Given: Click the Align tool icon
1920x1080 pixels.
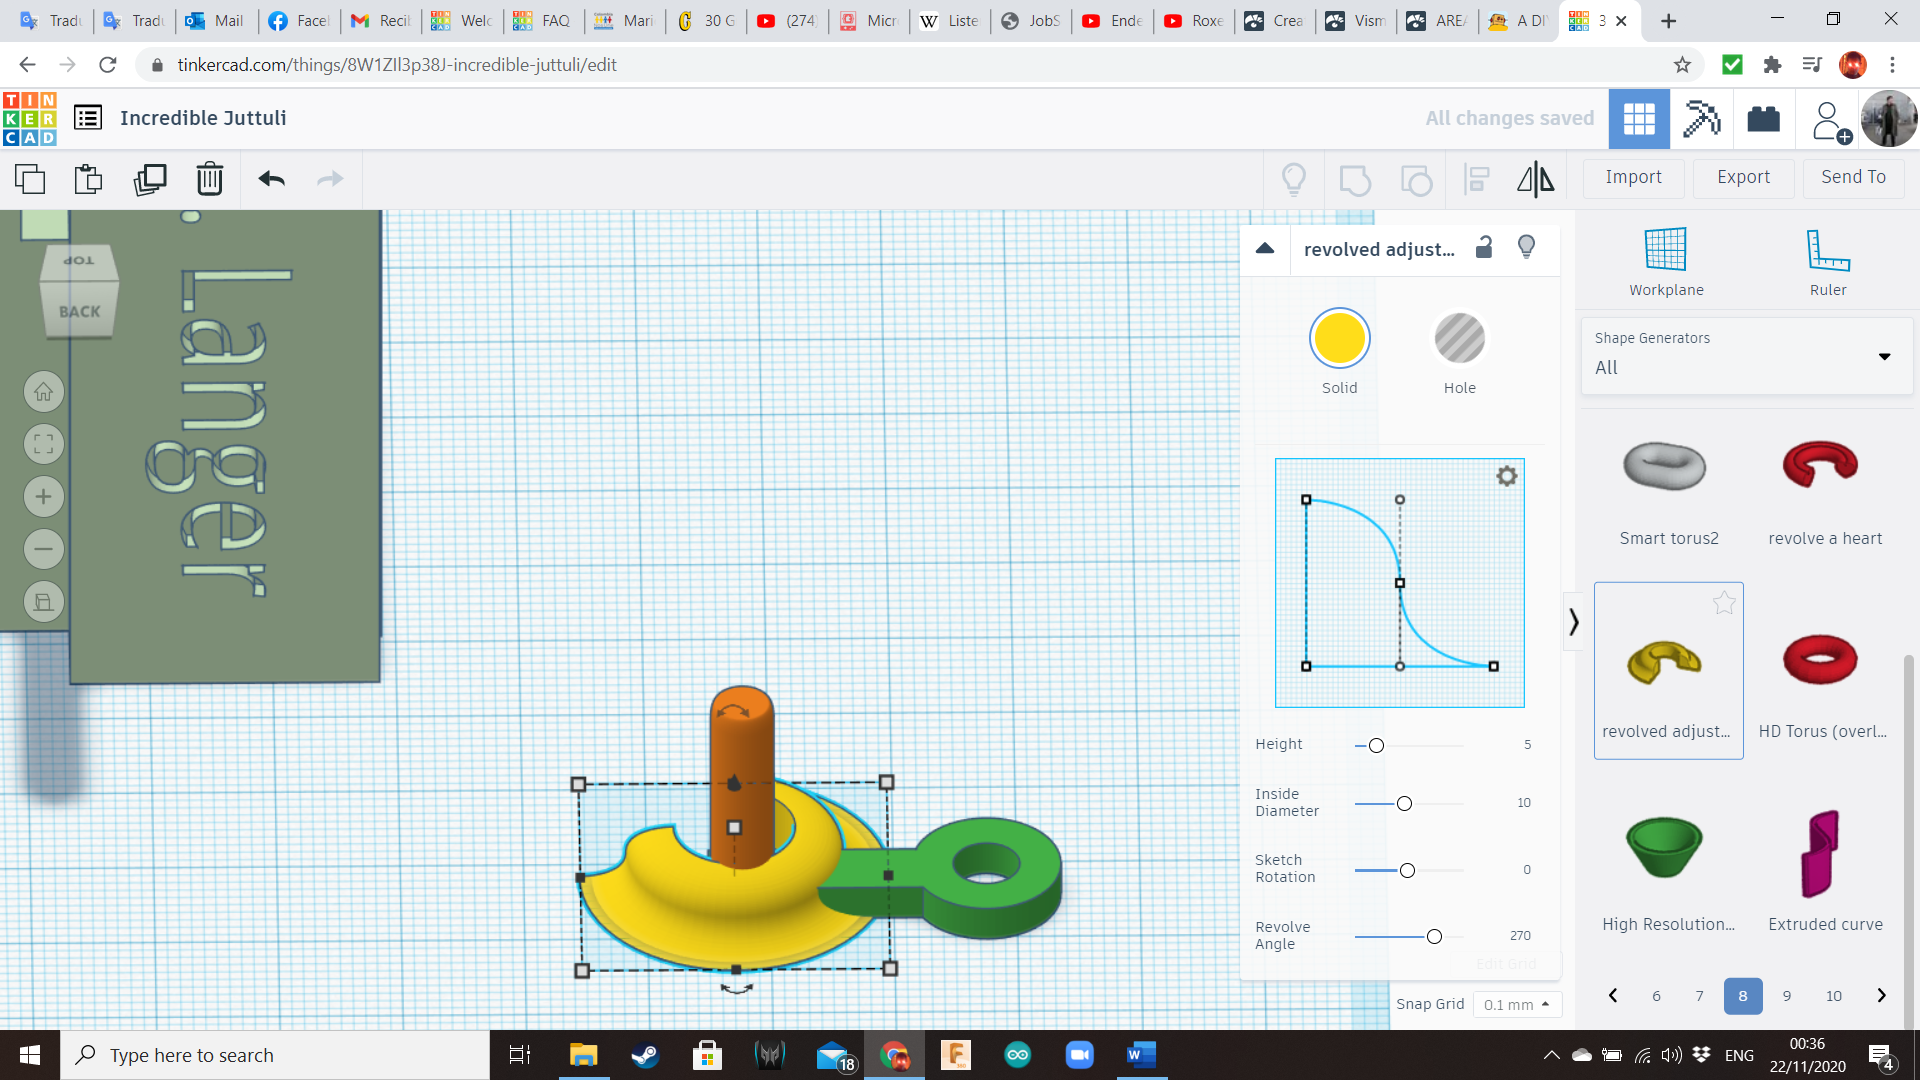Looking at the screenshot, I should [1476, 179].
